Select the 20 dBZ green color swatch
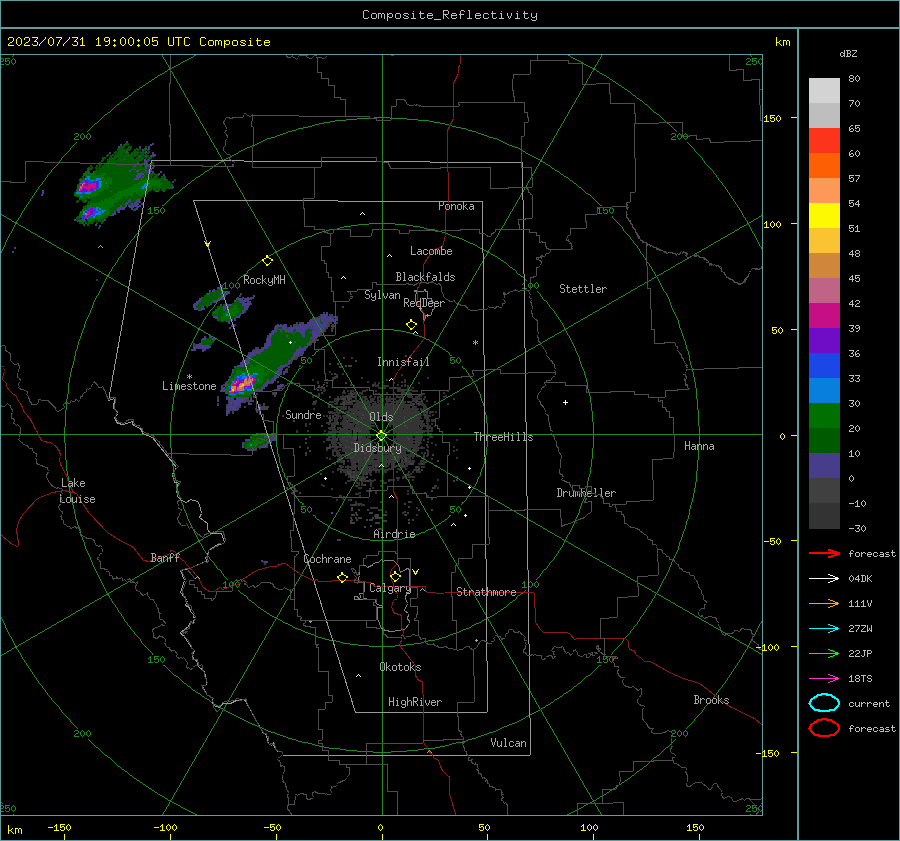 pyautogui.click(x=824, y=416)
